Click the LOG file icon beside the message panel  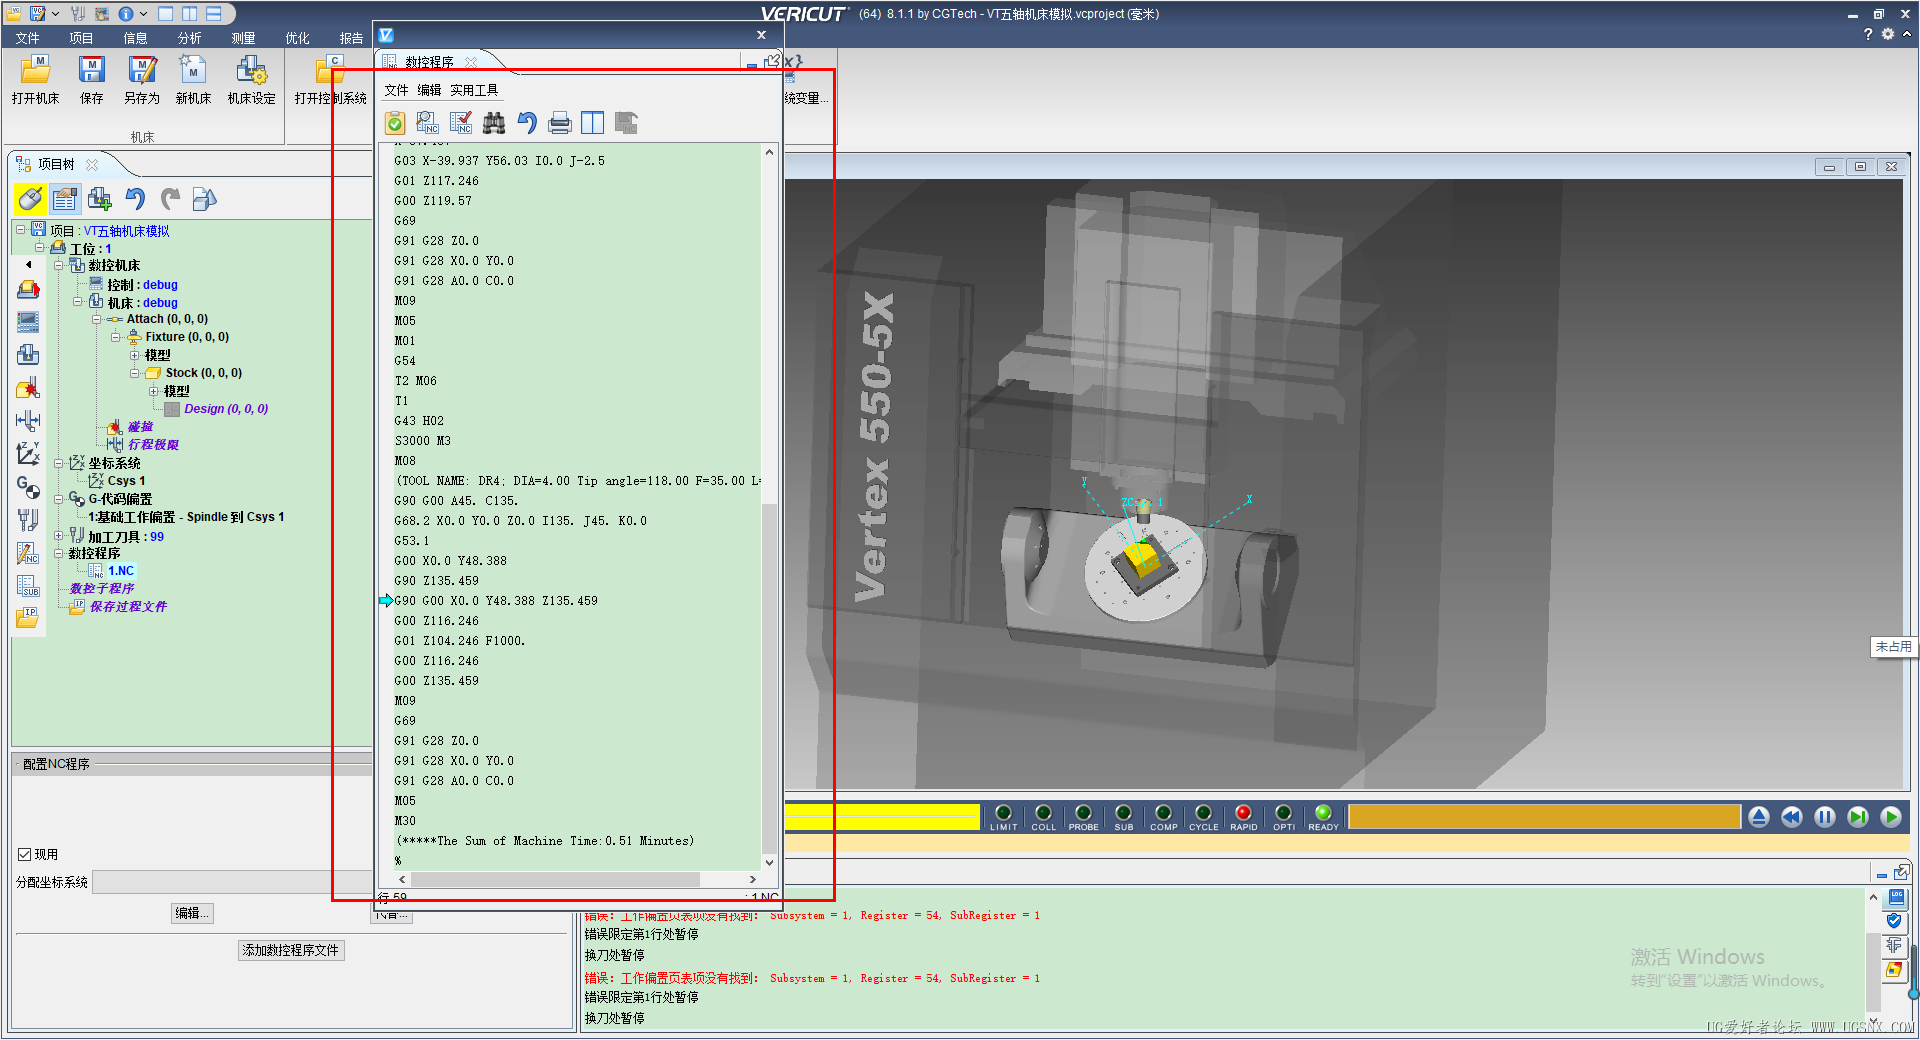[x=1896, y=898]
